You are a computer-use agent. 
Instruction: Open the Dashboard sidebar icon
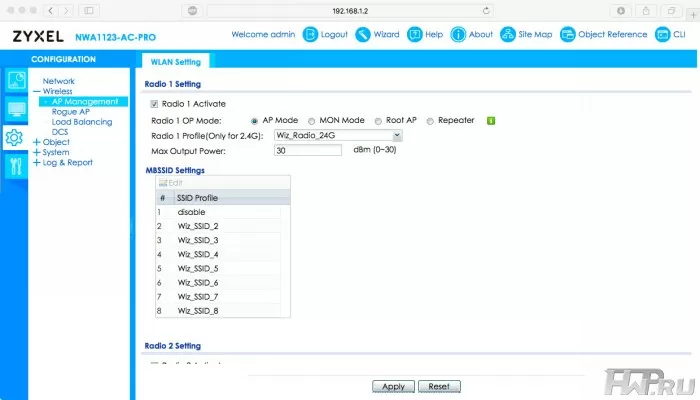coord(17,81)
